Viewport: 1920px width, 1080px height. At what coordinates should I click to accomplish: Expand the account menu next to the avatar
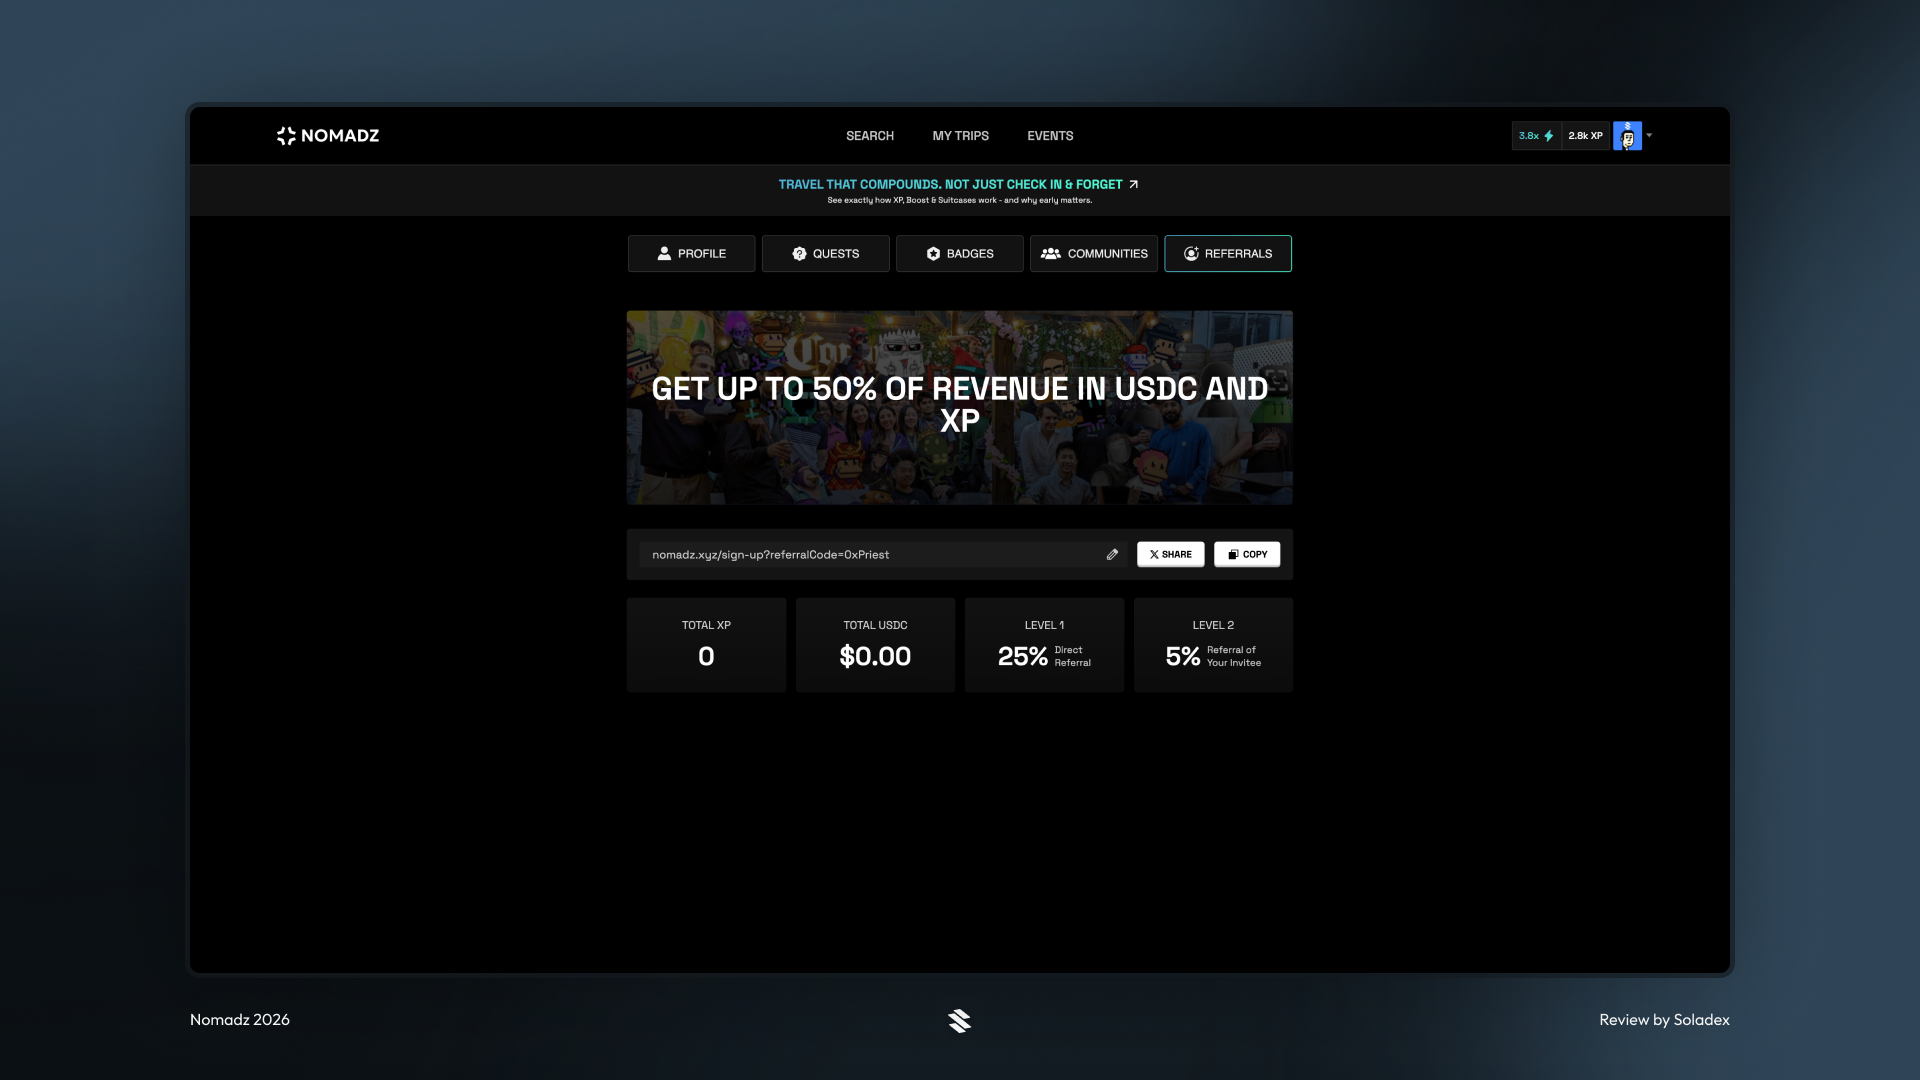click(1649, 136)
